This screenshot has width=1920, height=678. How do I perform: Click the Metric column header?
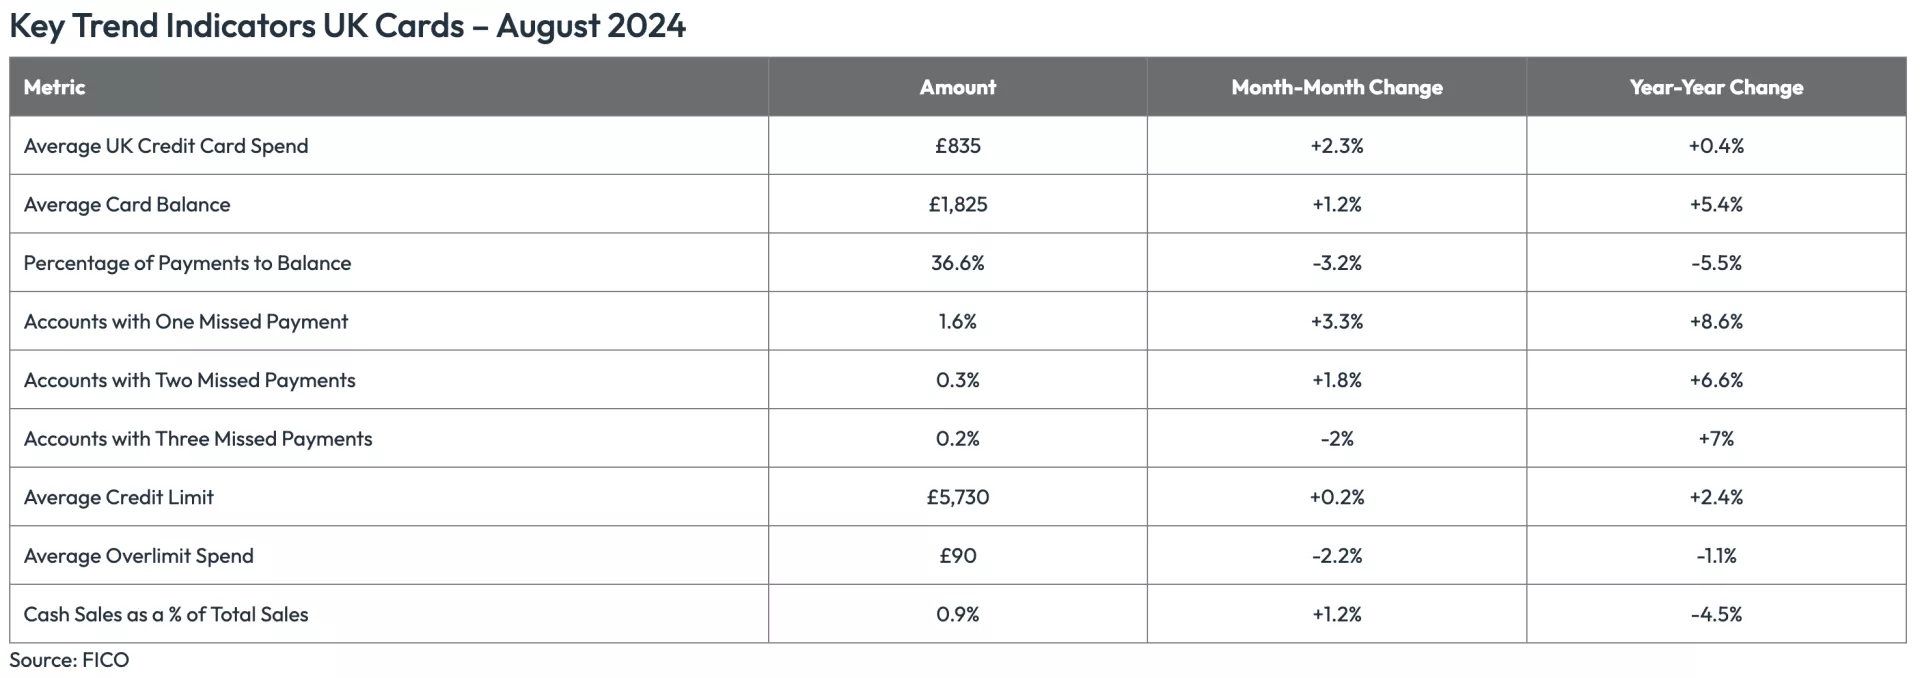55,87
